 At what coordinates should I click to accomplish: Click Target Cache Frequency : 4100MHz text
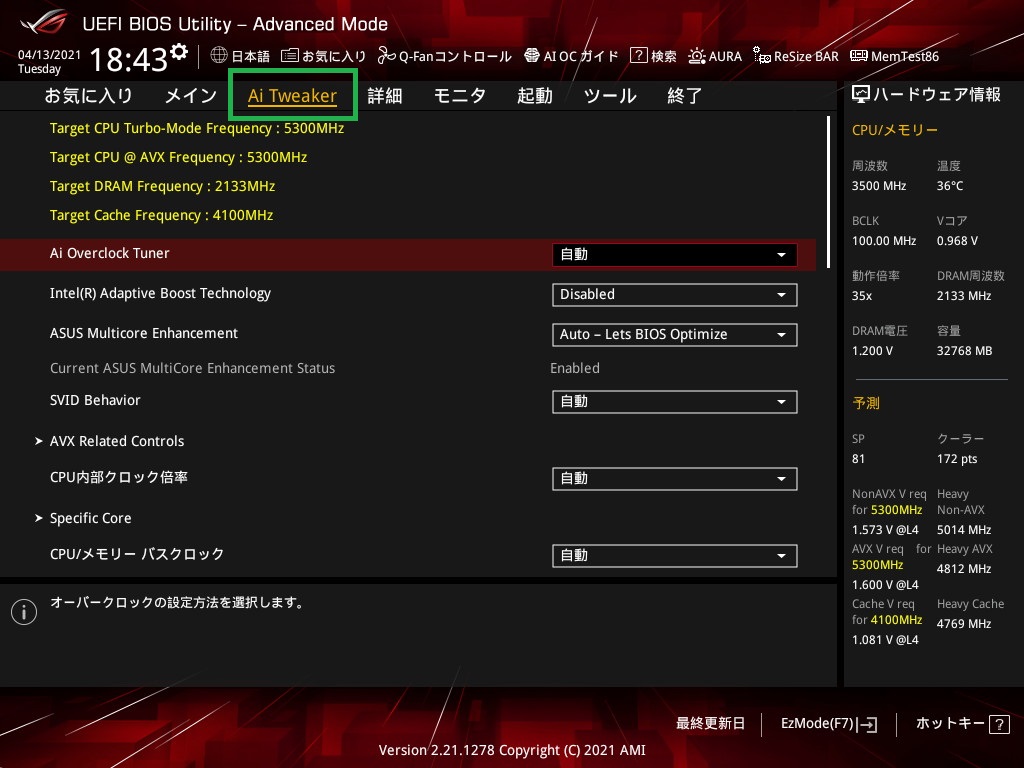click(161, 216)
